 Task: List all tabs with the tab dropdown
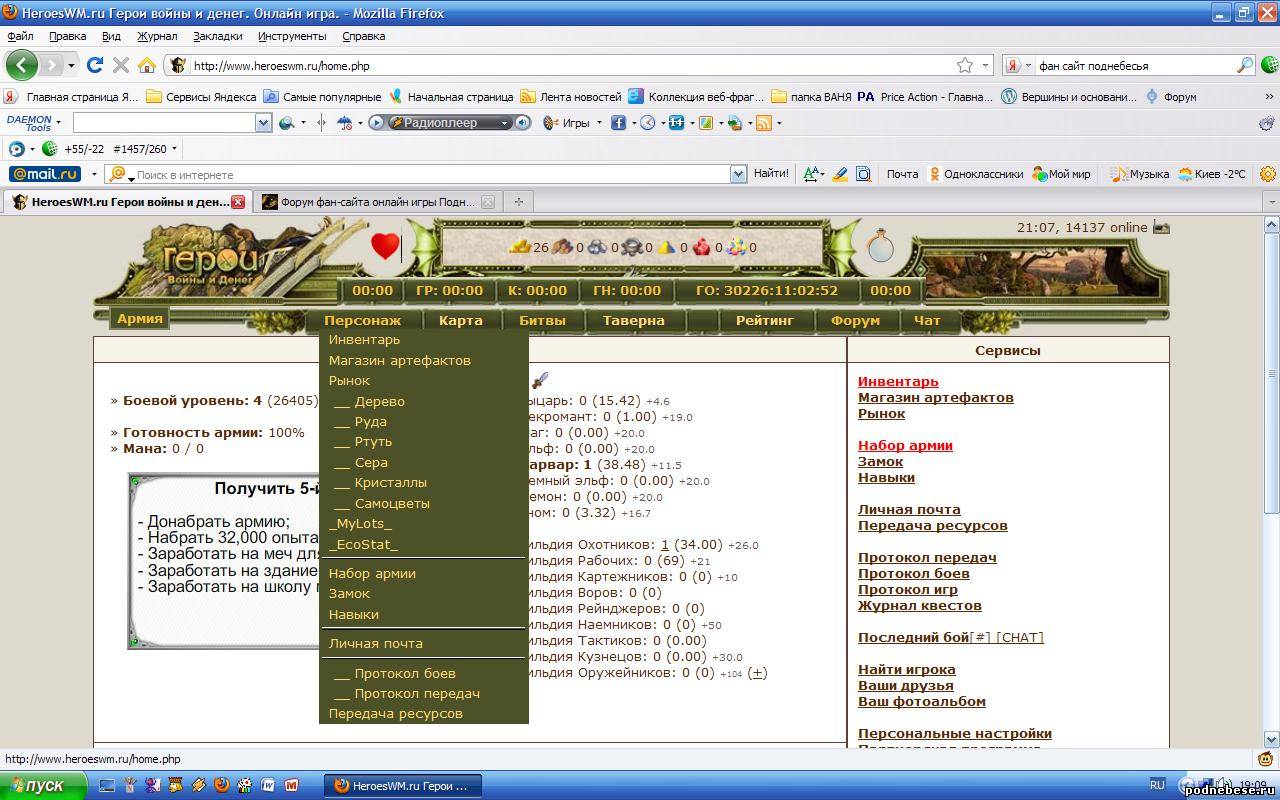pos(1270,201)
